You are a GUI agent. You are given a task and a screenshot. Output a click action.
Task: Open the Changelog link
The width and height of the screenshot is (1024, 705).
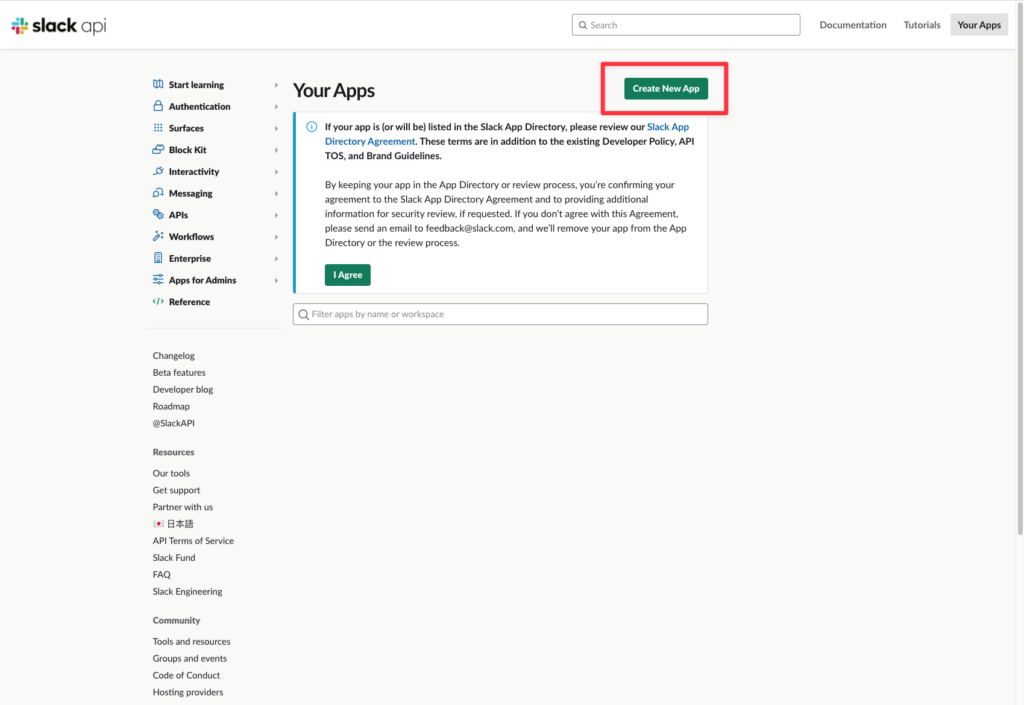tap(174, 356)
